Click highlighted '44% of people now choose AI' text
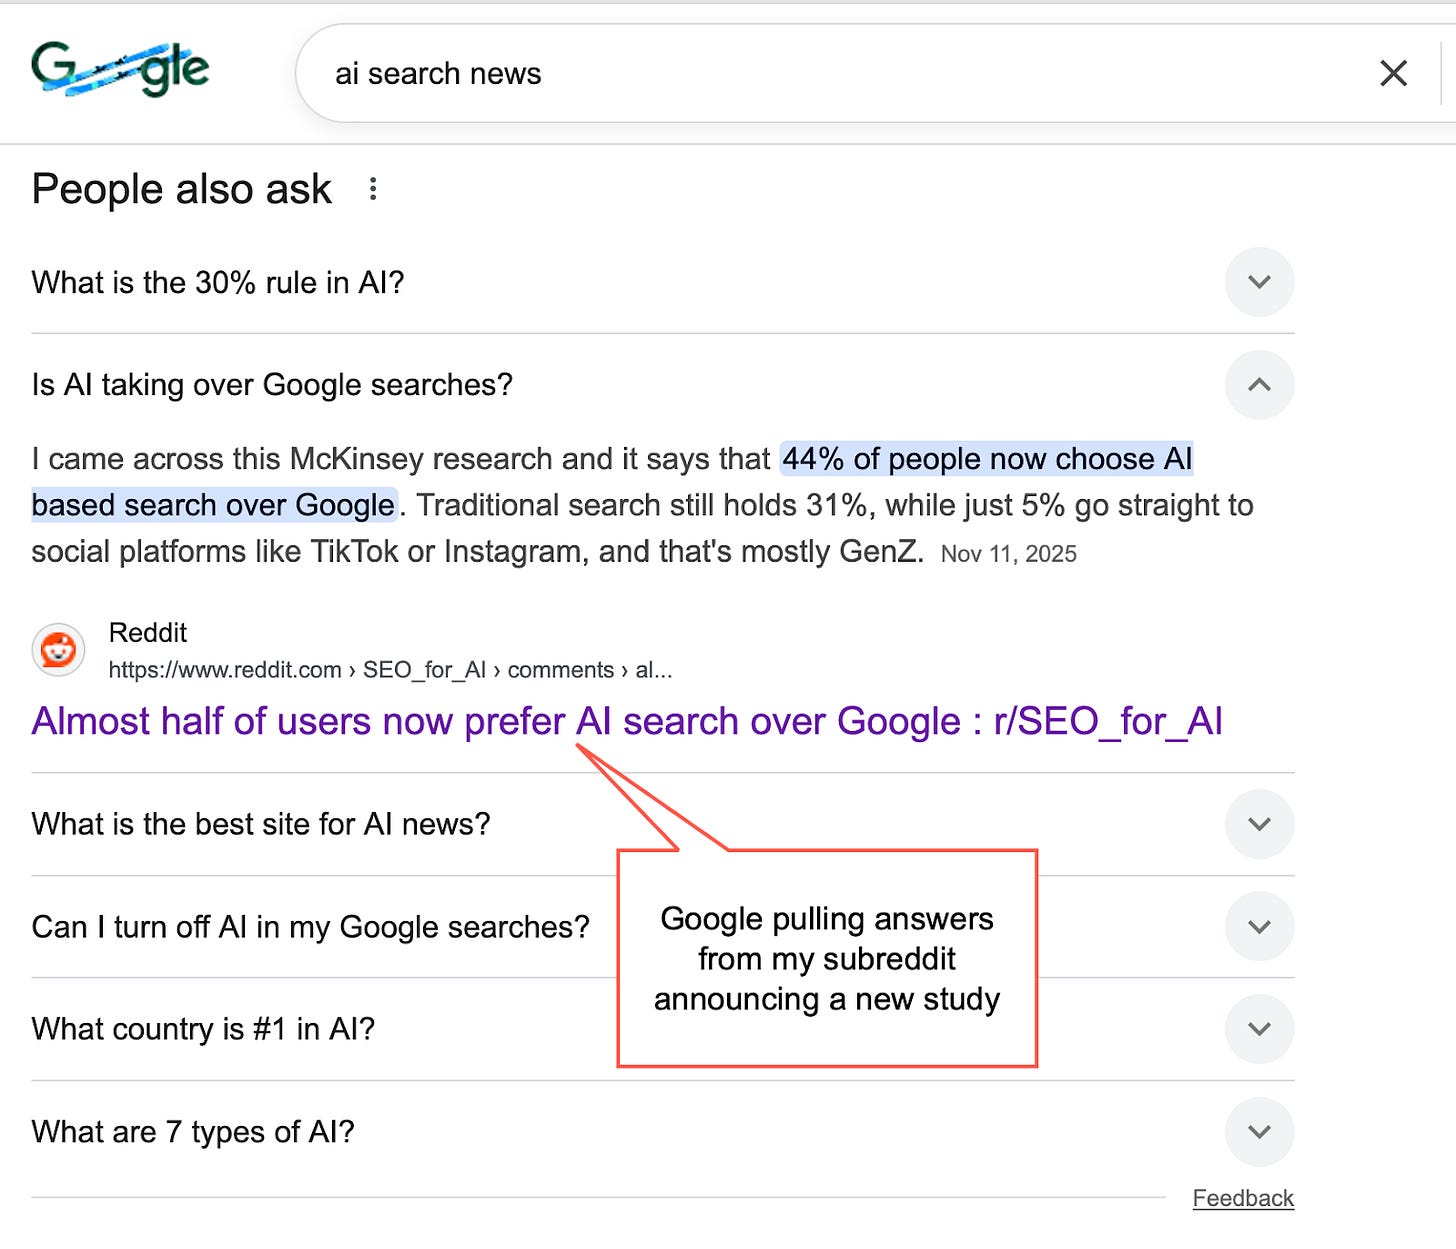Viewport: 1456px width, 1249px height. [x=987, y=459]
